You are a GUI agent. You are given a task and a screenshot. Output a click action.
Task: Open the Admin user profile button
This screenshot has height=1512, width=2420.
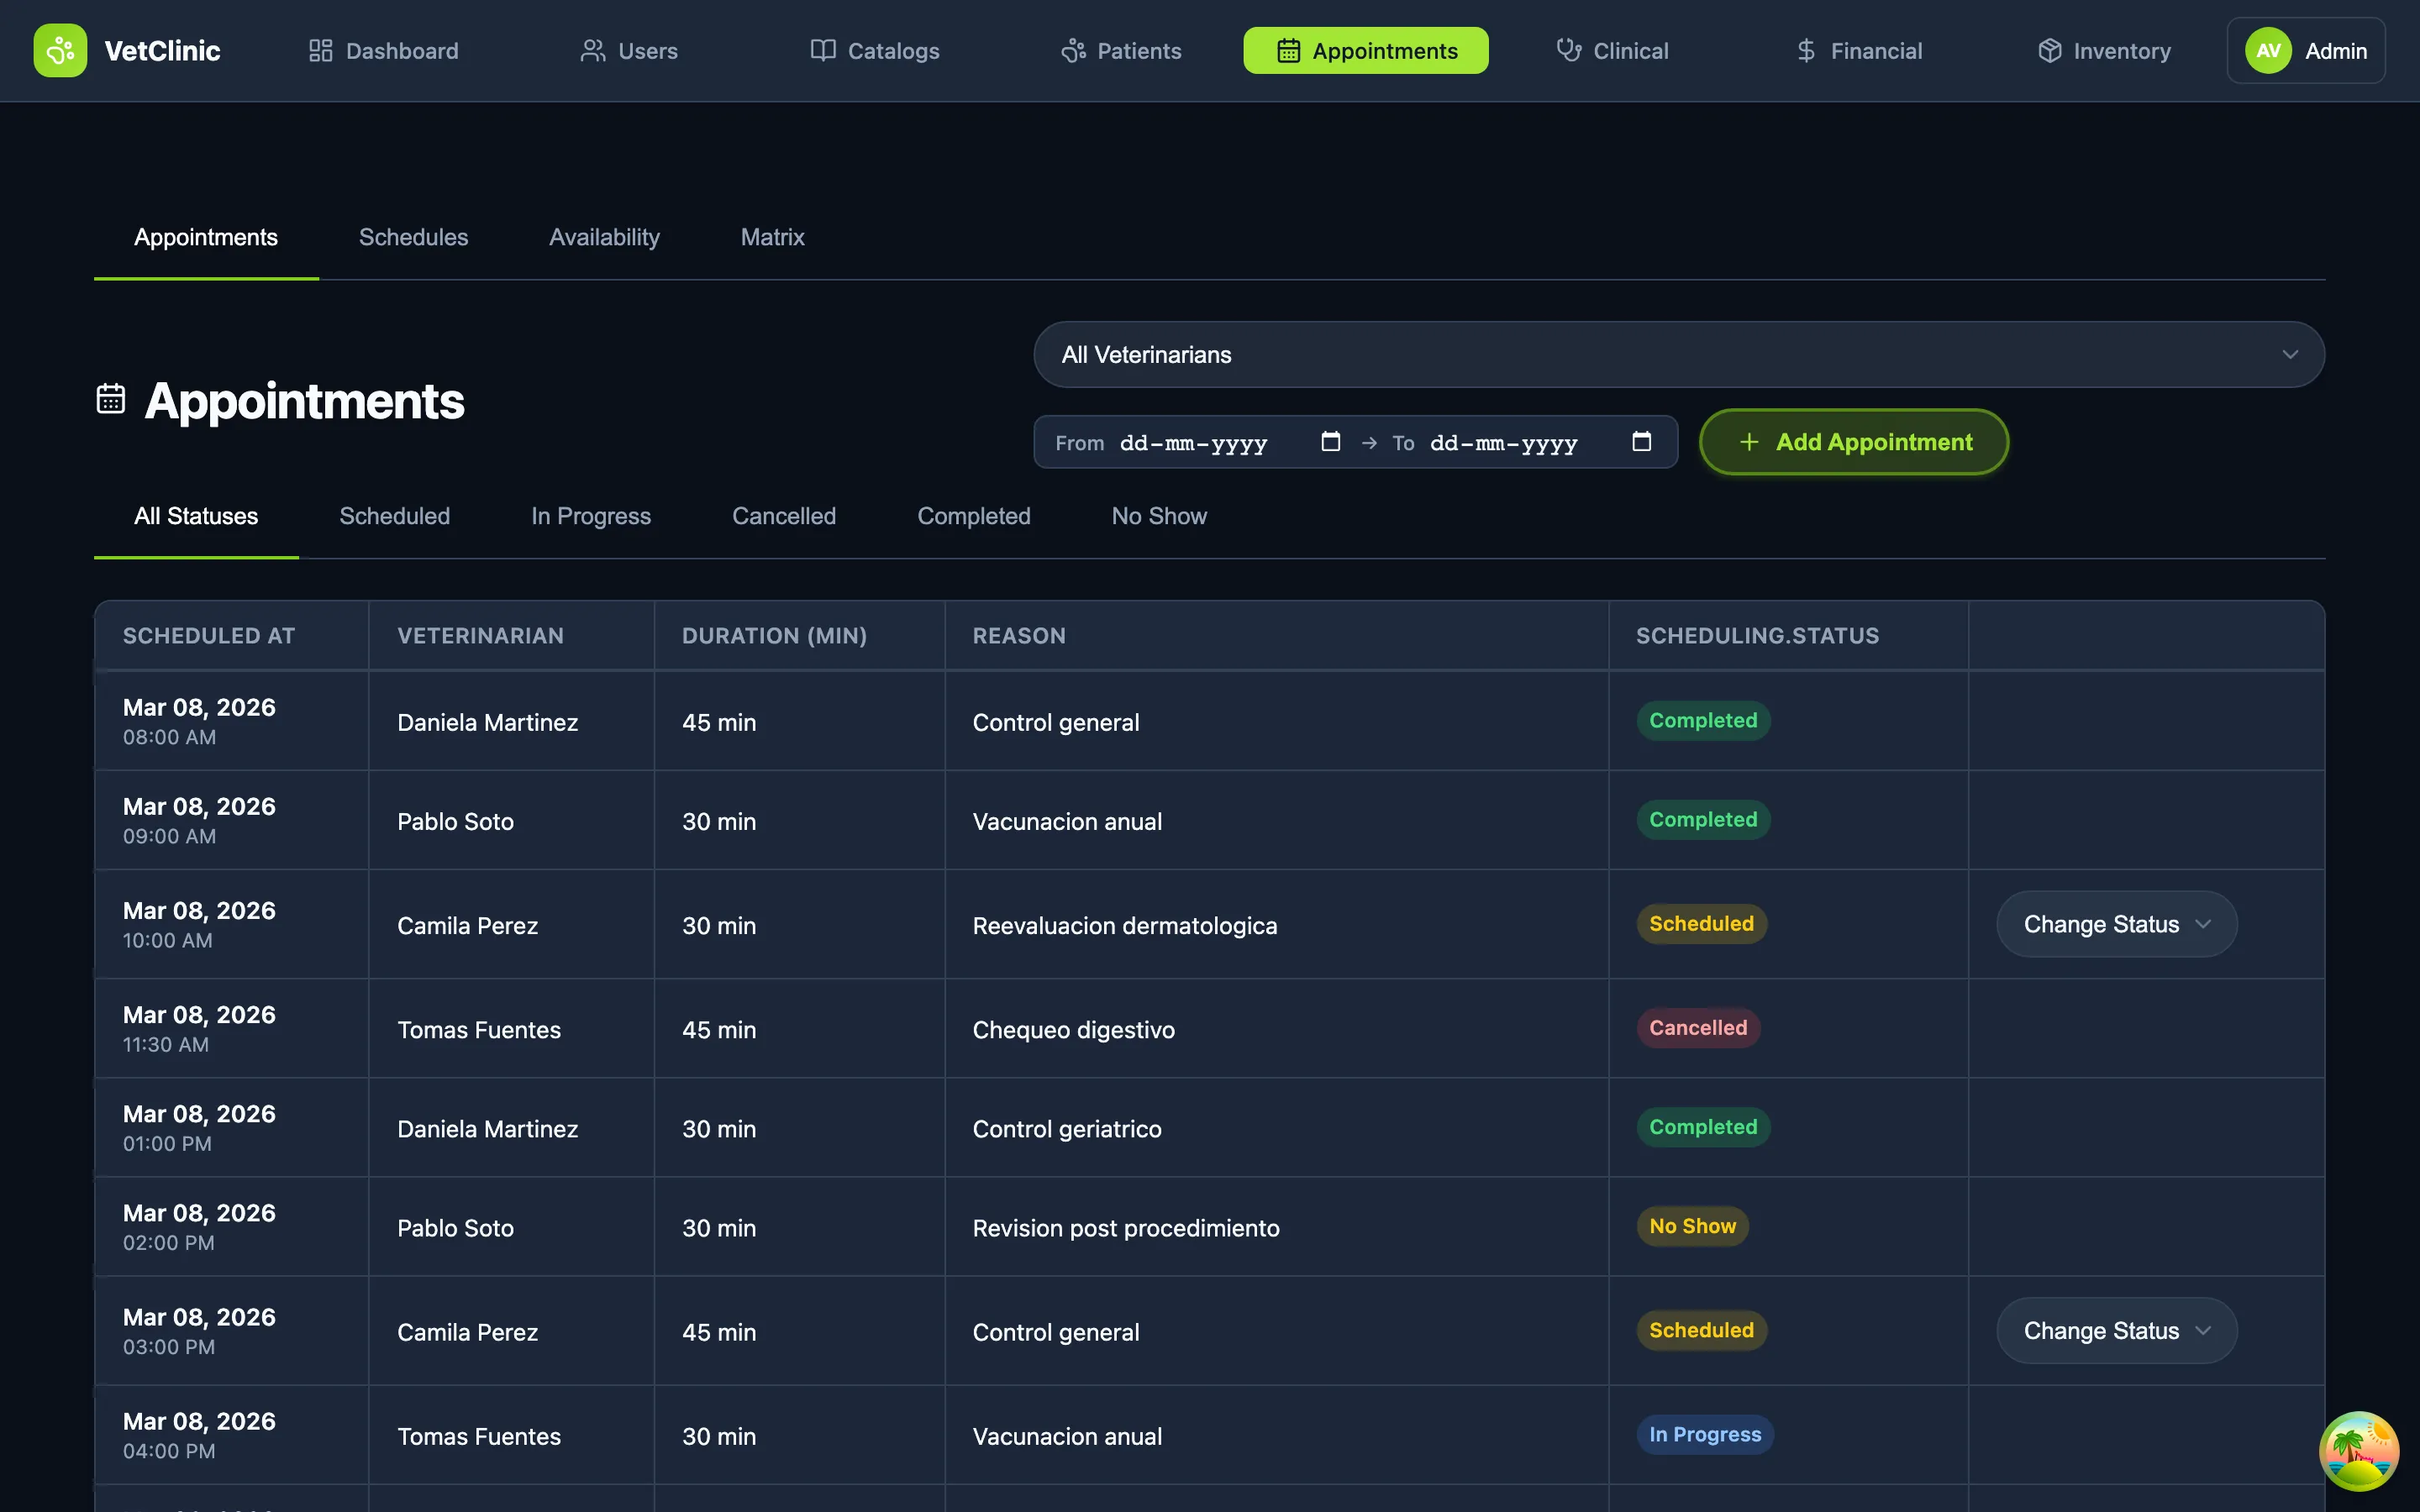click(x=2305, y=50)
